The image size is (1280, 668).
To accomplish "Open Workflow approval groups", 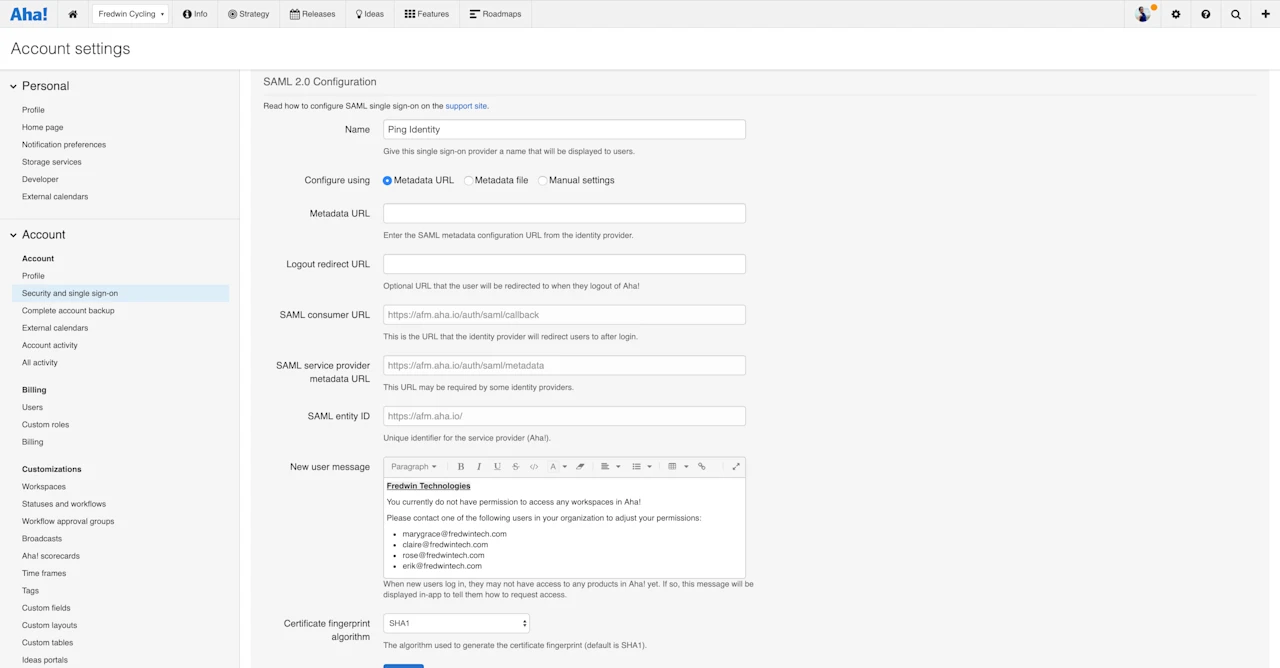I will coord(68,522).
